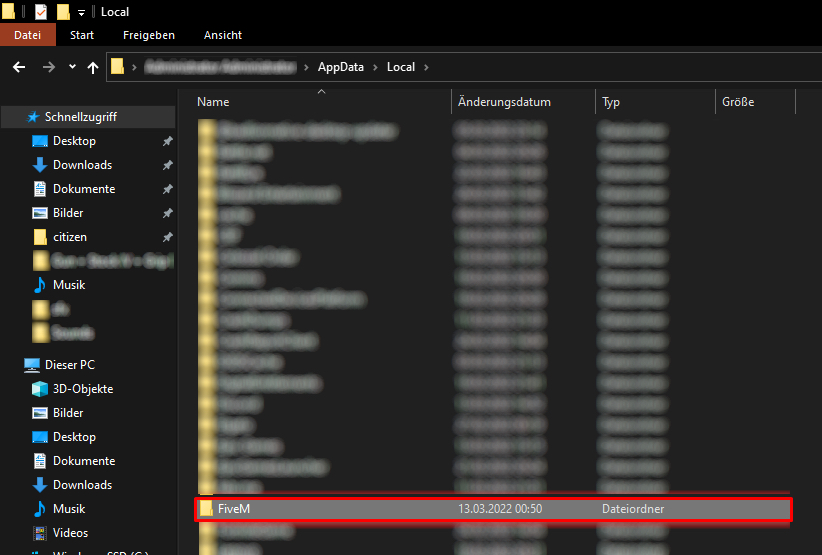Click the 3D-Objekte cube icon

click(40, 389)
